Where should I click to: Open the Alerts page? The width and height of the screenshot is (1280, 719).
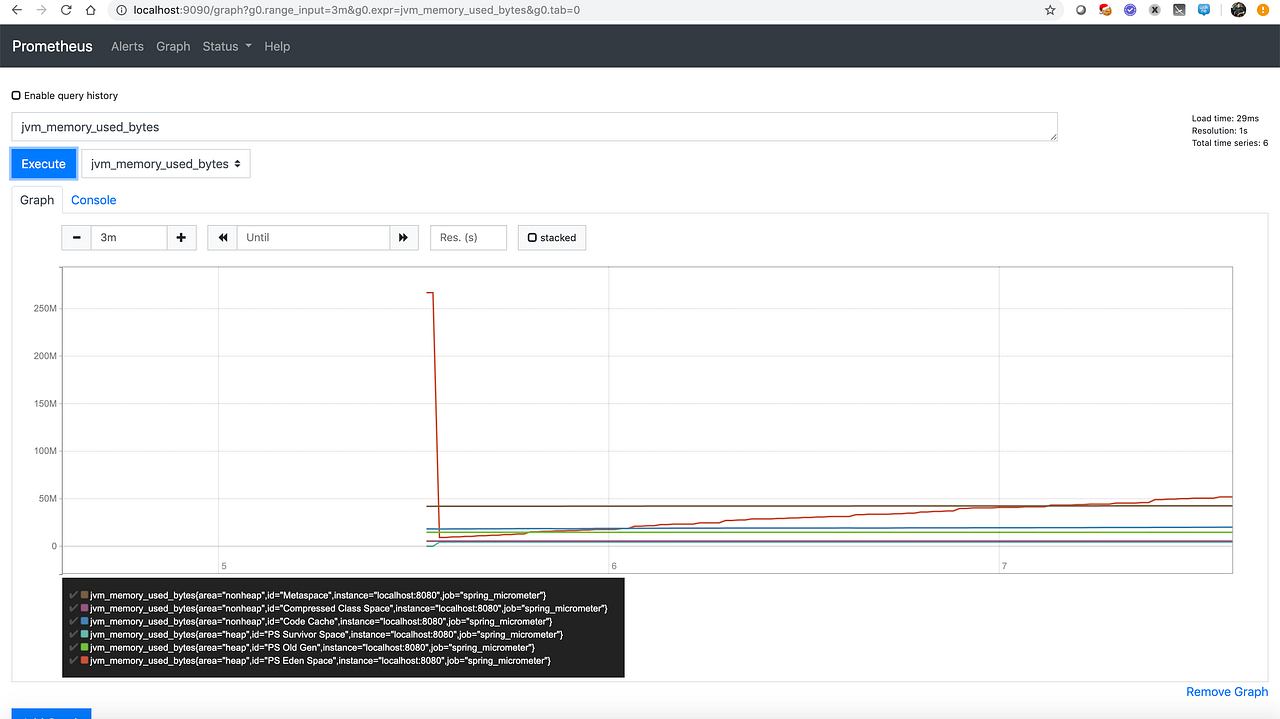click(127, 46)
